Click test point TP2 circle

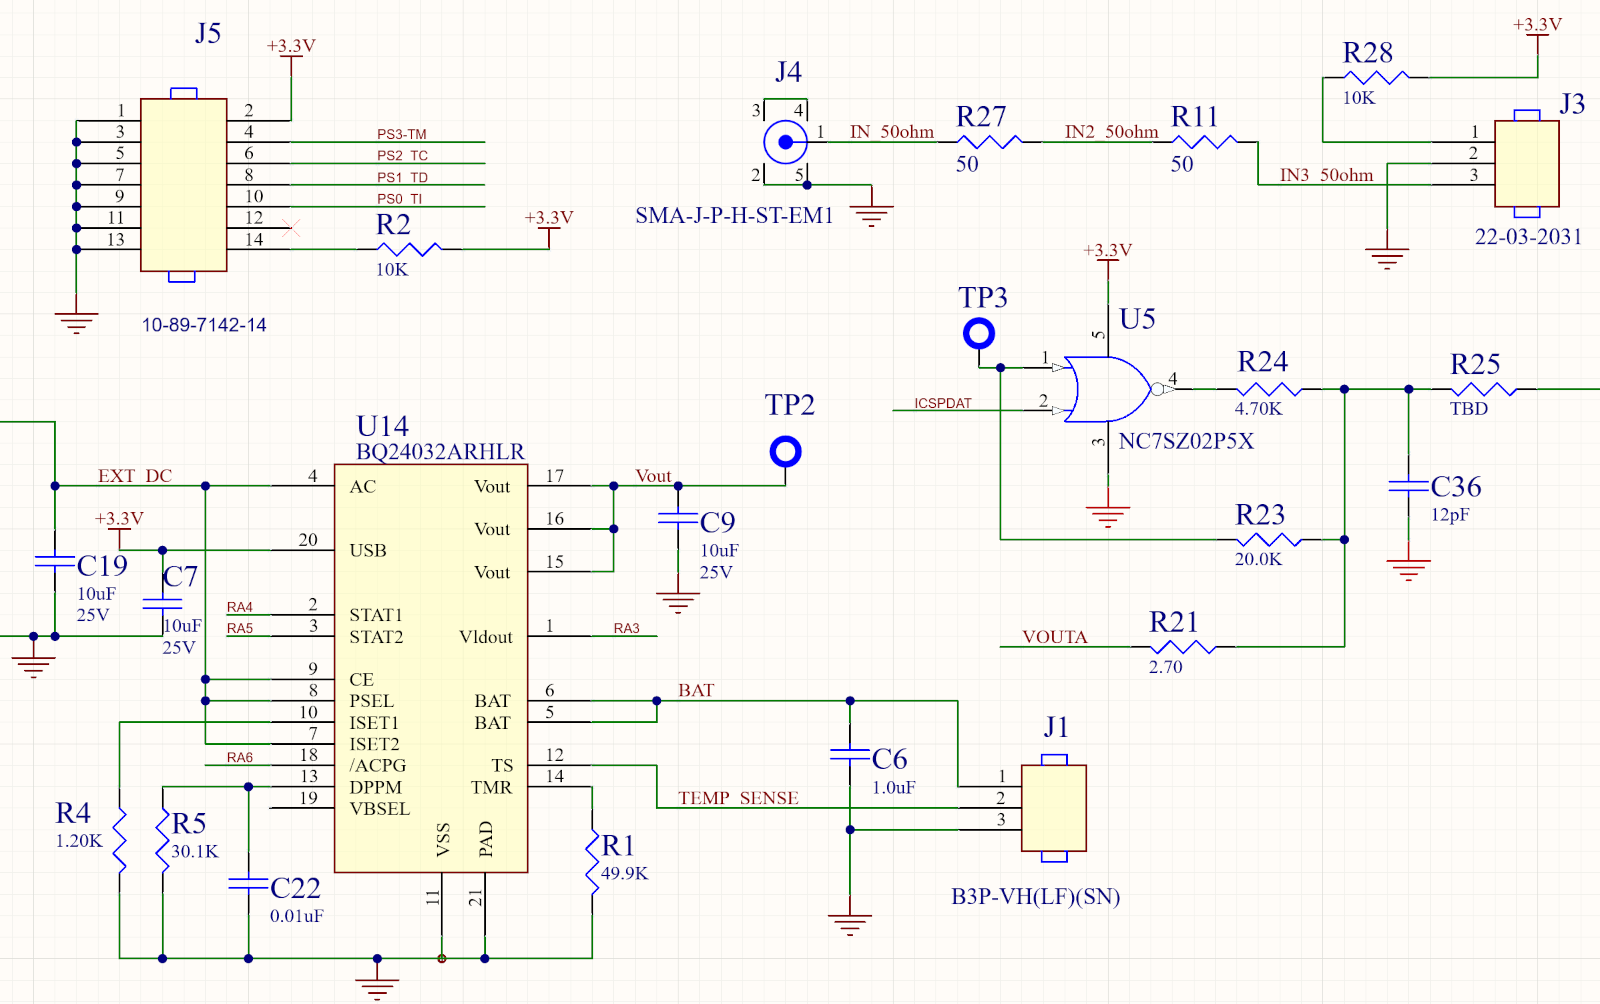coord(786,452)
